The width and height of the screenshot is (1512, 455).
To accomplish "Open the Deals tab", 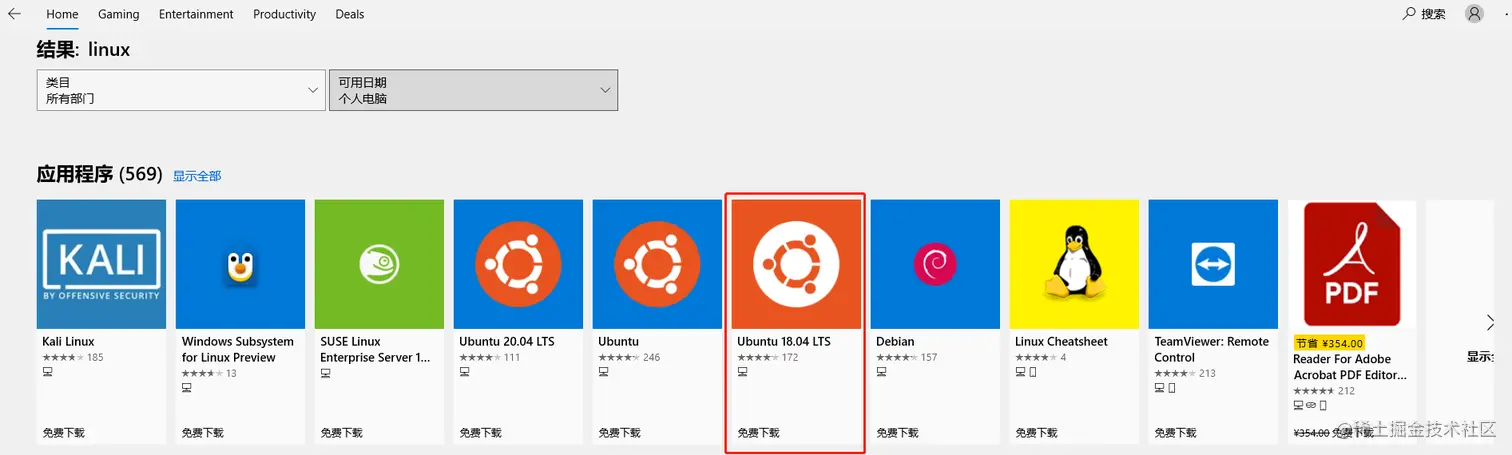I will coord(350,14).
